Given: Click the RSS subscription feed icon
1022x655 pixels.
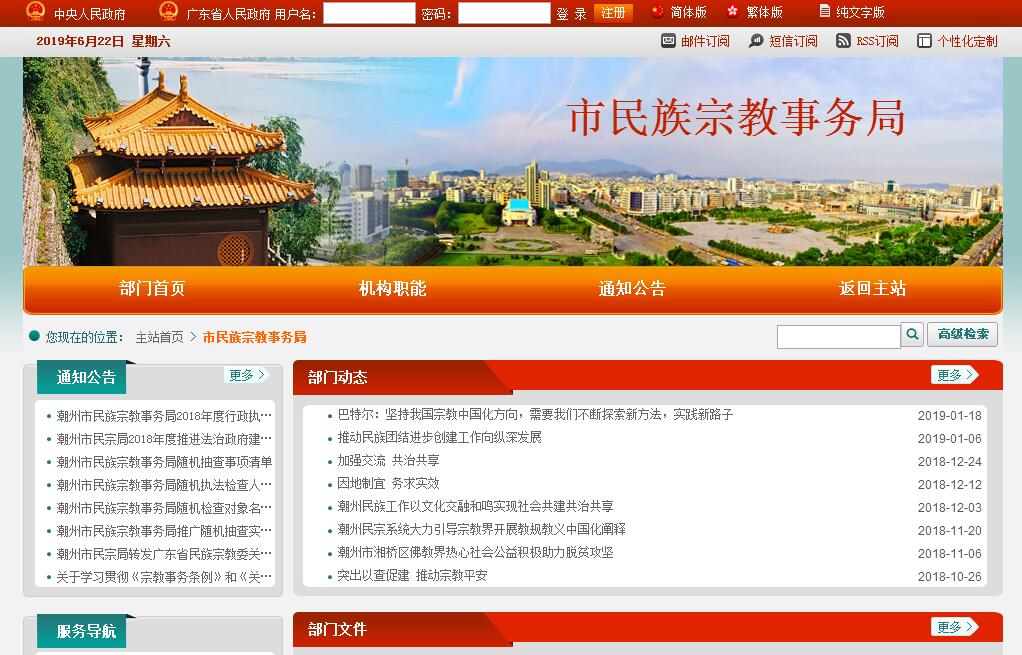Looking at the screenshot, I should tap(843, 41).
